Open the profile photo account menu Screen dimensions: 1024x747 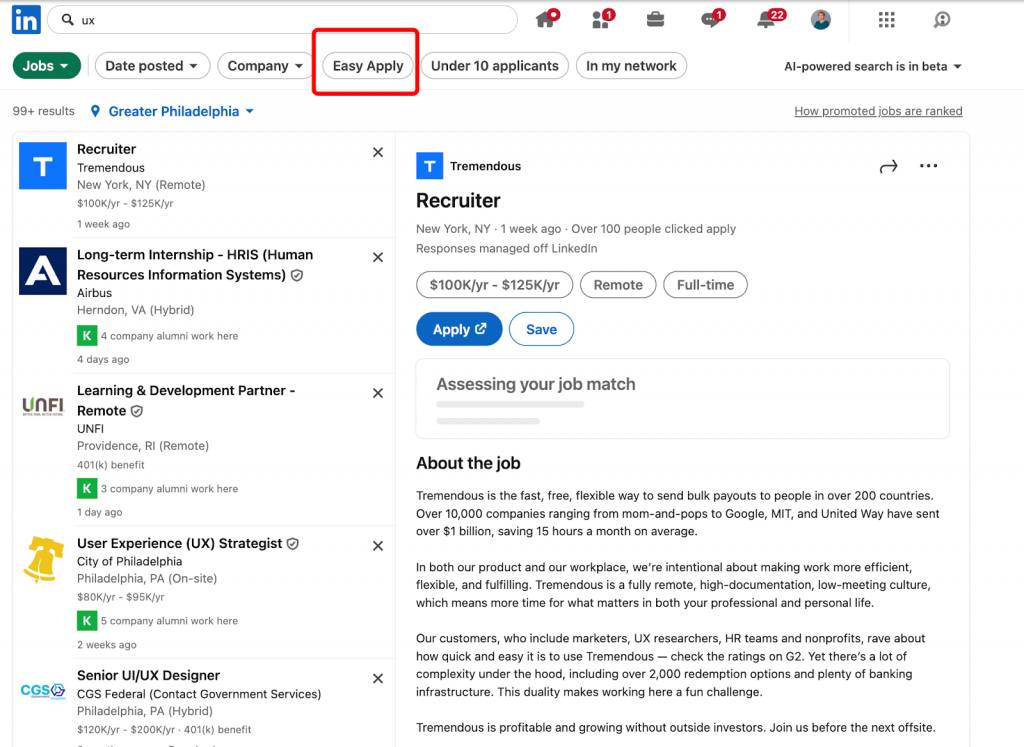[820, 19]
